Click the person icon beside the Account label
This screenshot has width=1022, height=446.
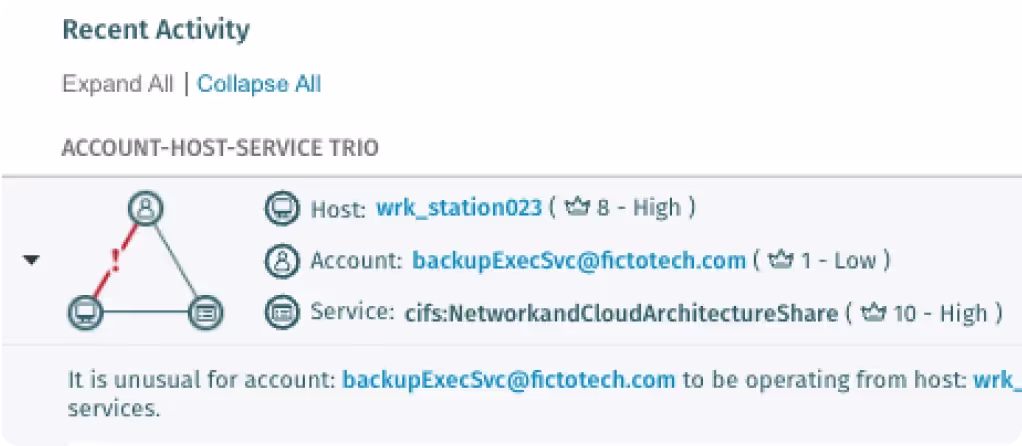(x=282, y=261)
